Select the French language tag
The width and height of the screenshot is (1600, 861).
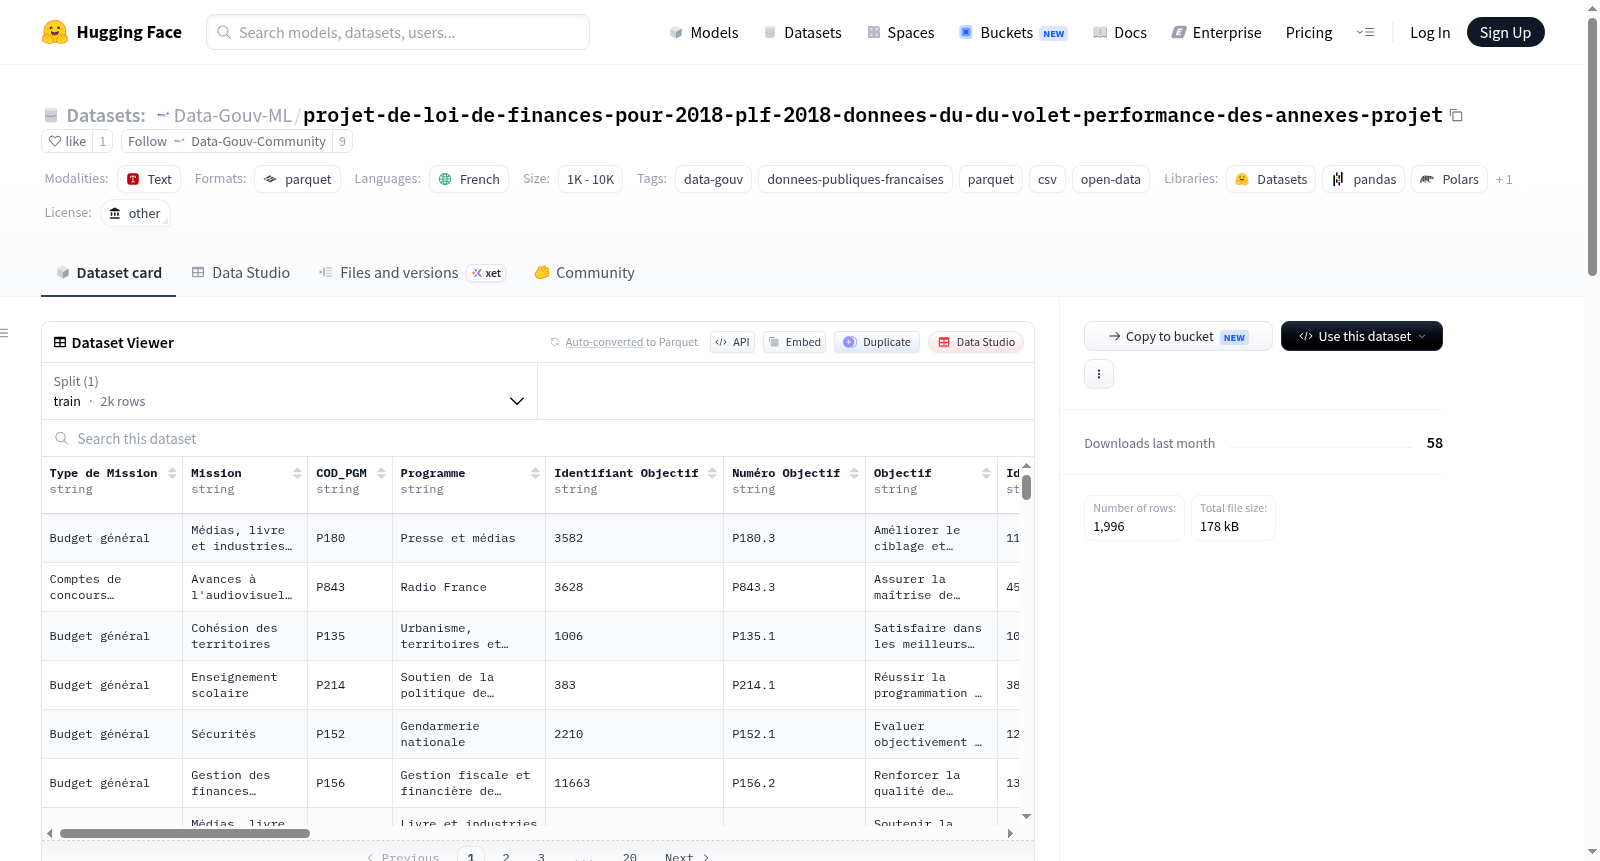469,179
